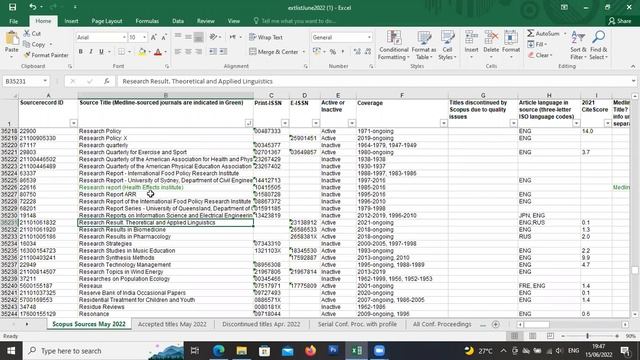Open Discontinued titles Apr. 2022 sheet
This screenshot has width=640, height=360.
click(x=261, y=324)
